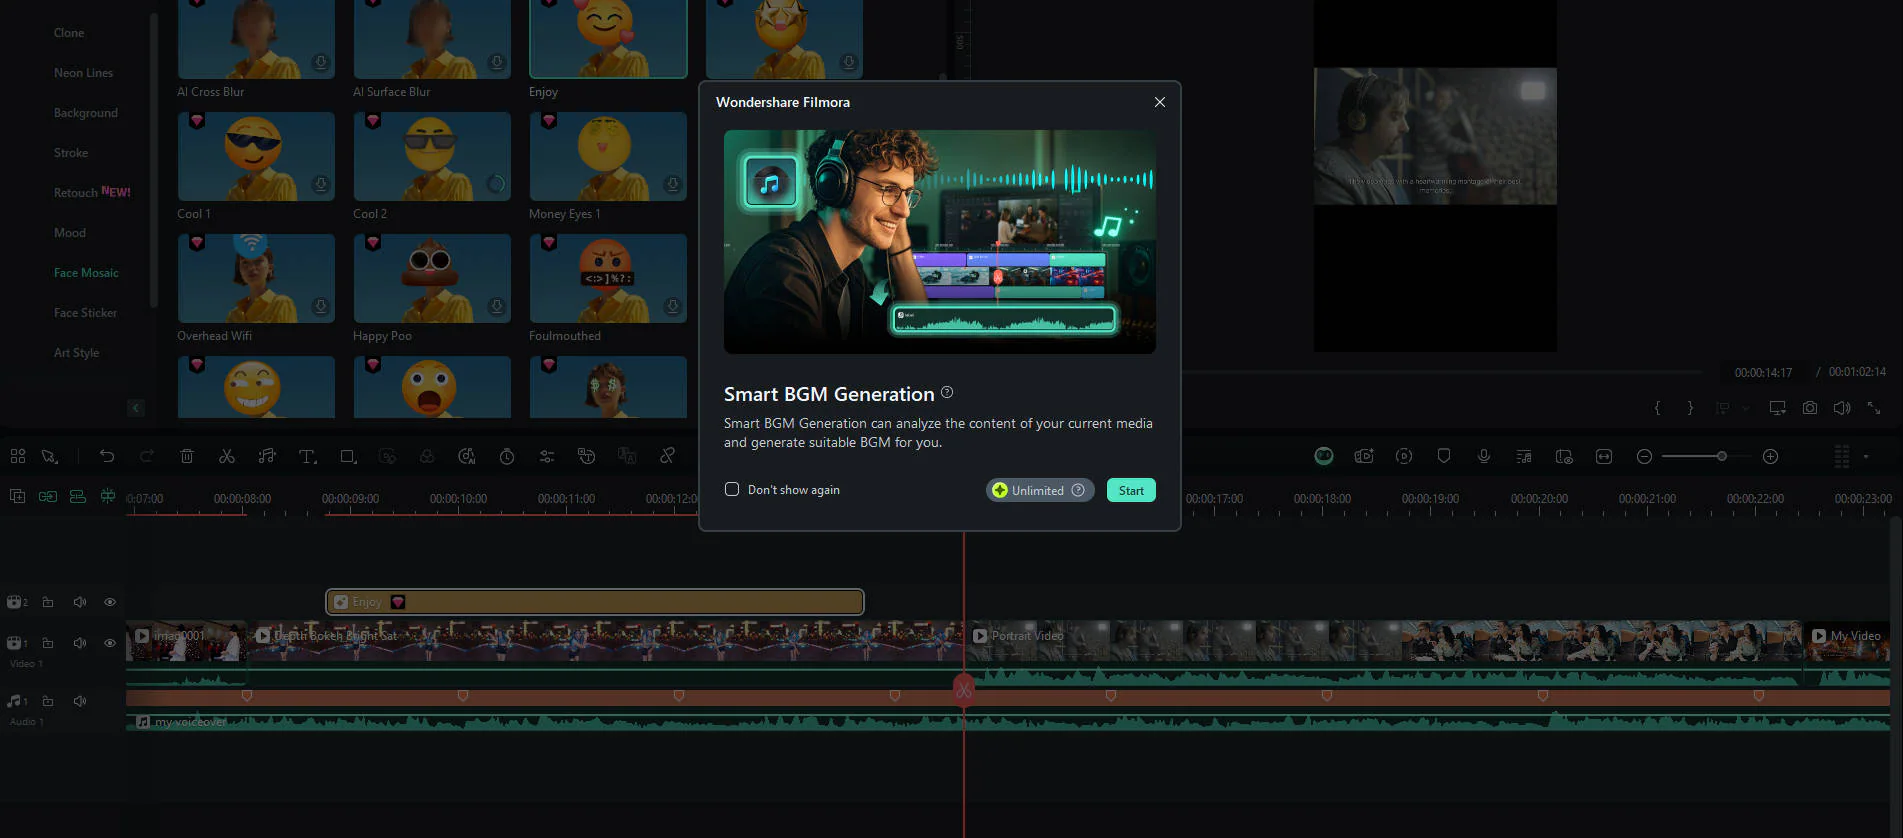Screen dimensions: 1903x838
Task: Open the Face Sticker category
Action: coord(85,313)
